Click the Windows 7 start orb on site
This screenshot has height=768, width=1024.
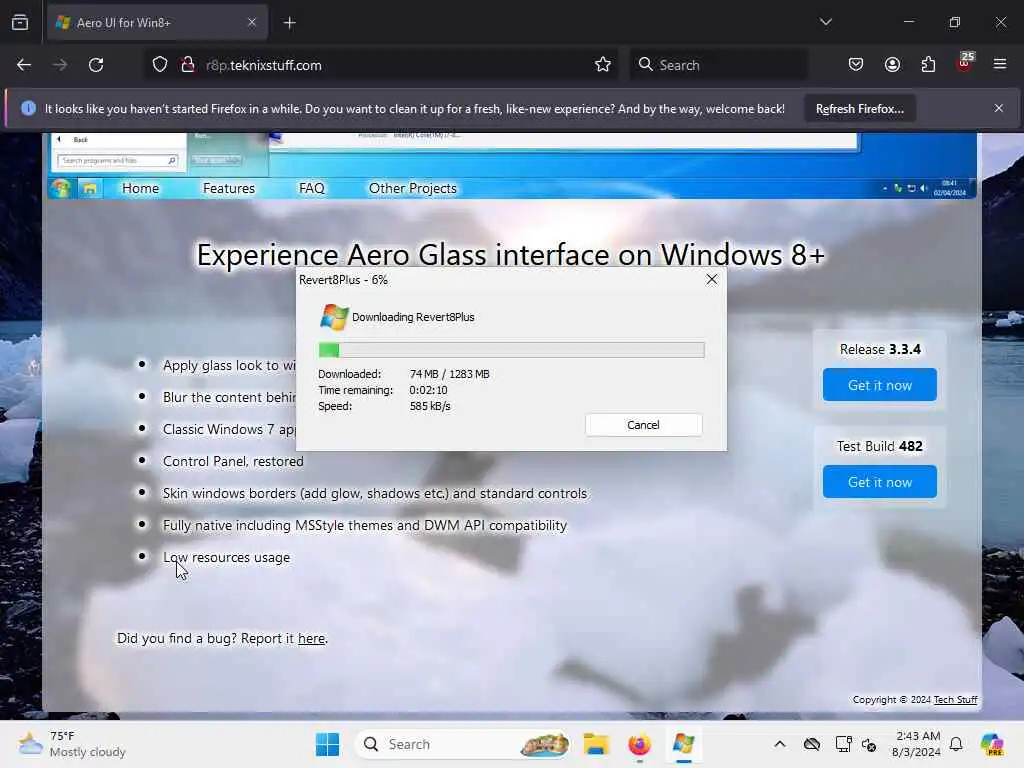point(61,188)
